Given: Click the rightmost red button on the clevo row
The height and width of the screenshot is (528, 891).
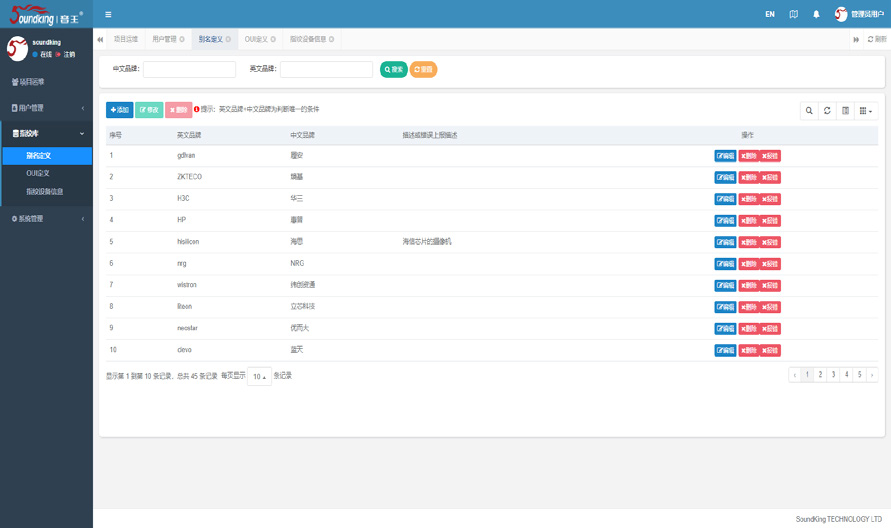Looking at the screenshot, I should pos(770,350).
